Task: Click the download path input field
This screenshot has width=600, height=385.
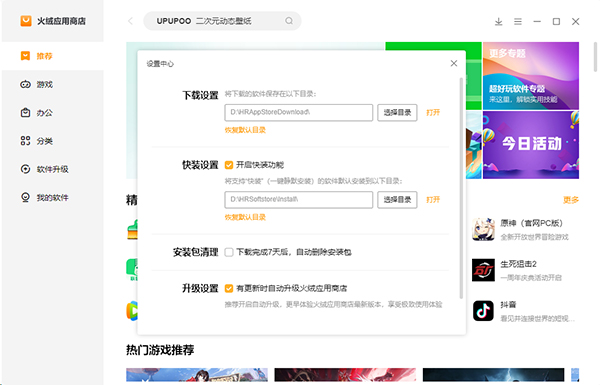Action: (298, 113)
